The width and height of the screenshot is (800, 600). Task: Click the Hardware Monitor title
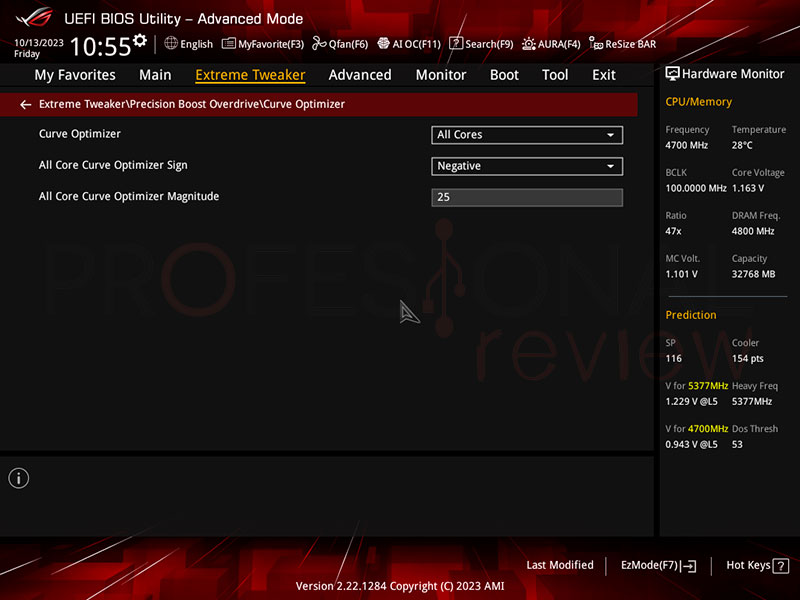click(733, 74)
